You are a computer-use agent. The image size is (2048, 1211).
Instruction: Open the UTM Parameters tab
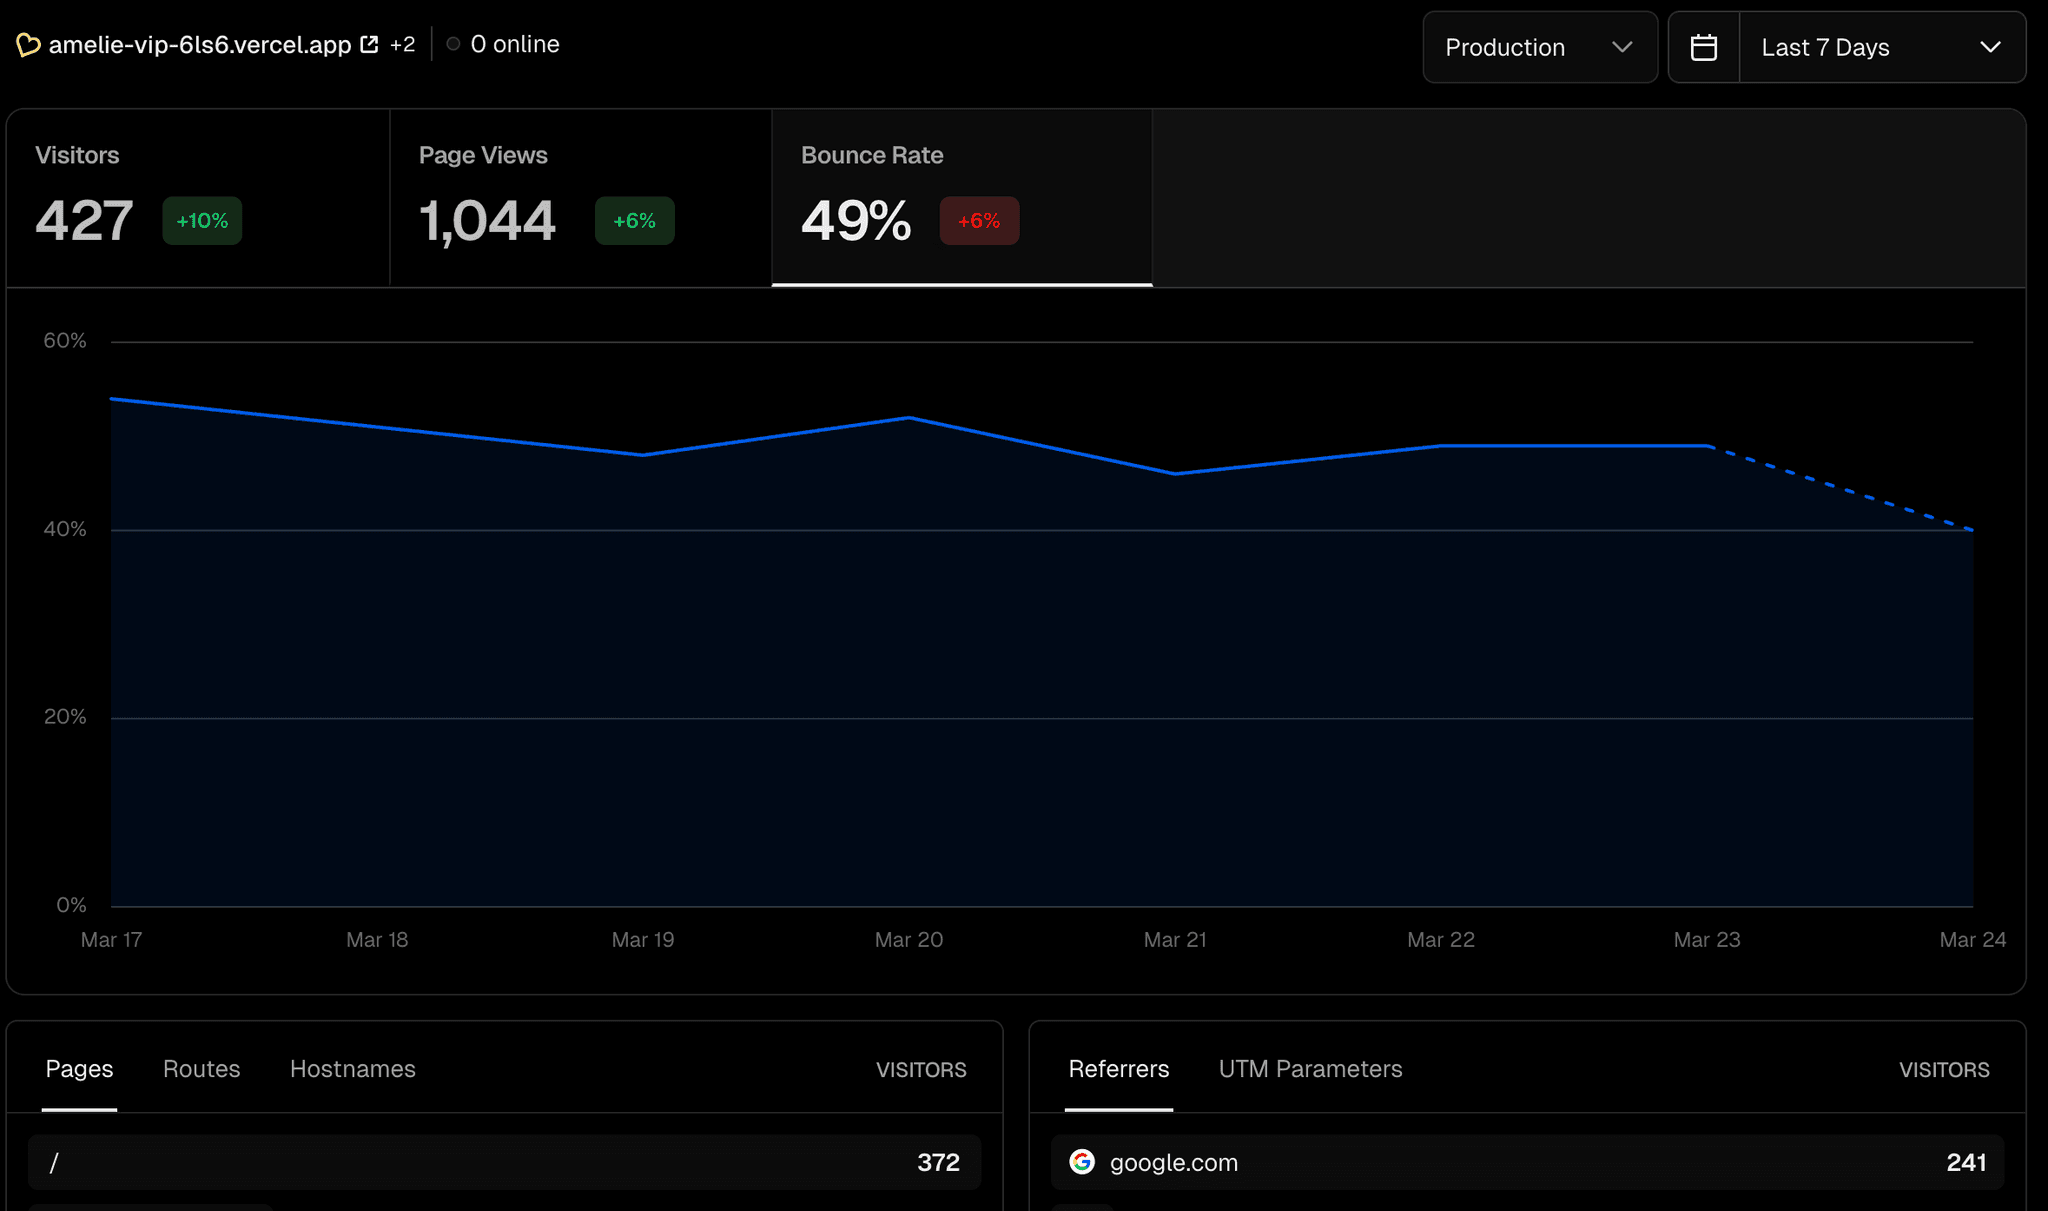(1310, 1069)
